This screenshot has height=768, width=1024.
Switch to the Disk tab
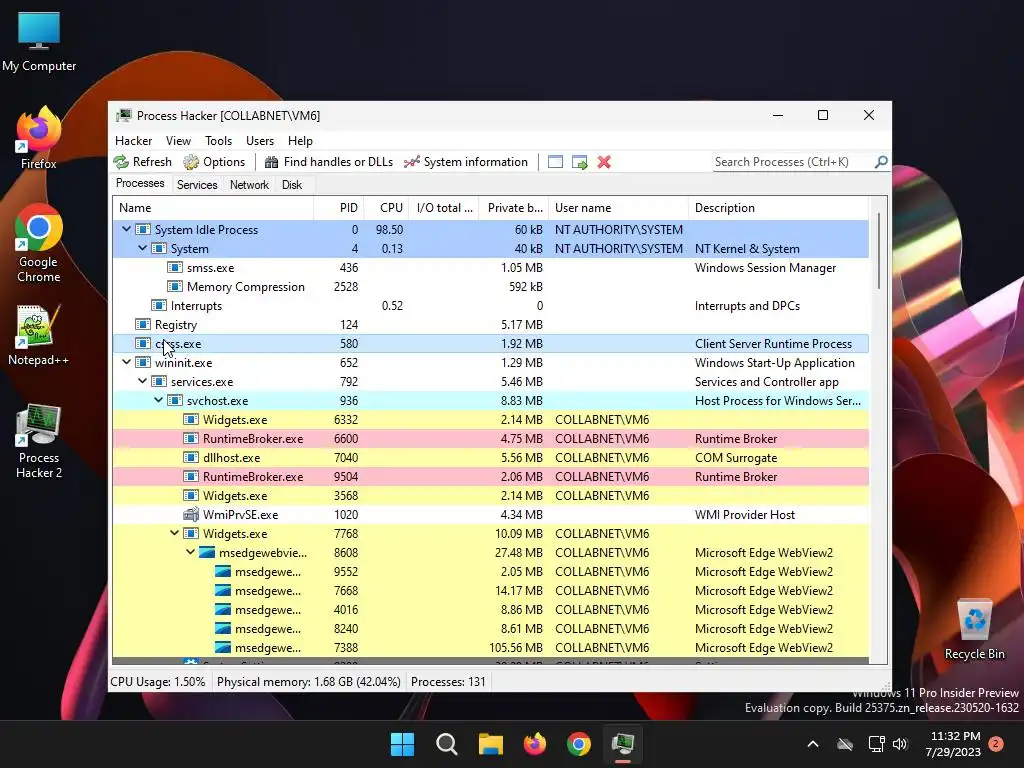click(292, 185)
